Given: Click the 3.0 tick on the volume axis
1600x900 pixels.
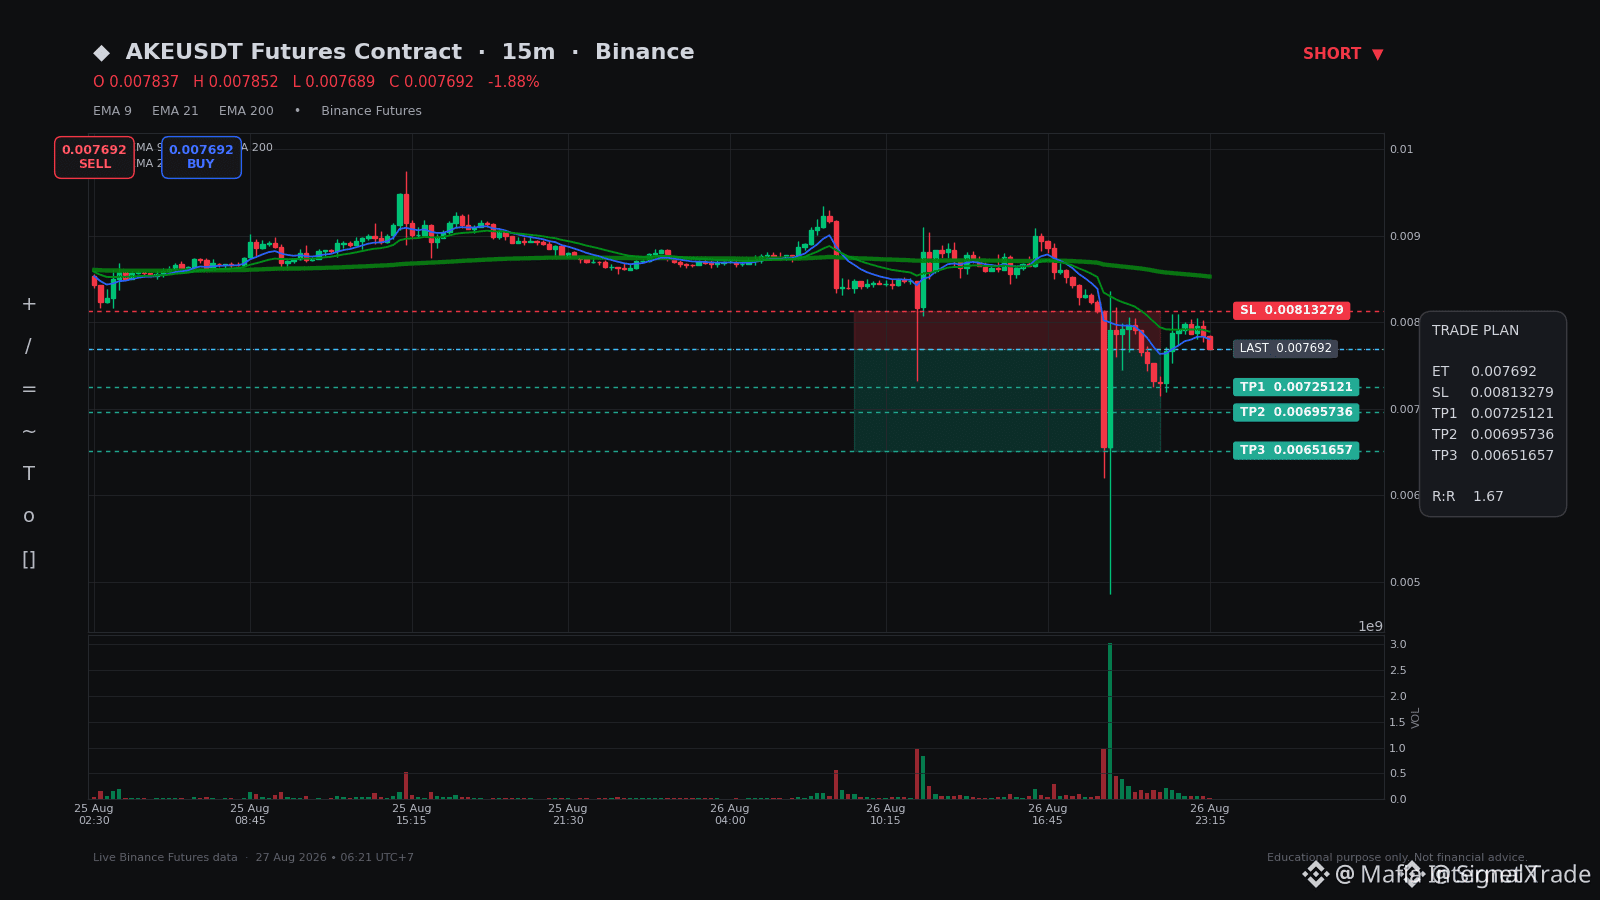Looking at the screenshot, I should click(1398, 645).
